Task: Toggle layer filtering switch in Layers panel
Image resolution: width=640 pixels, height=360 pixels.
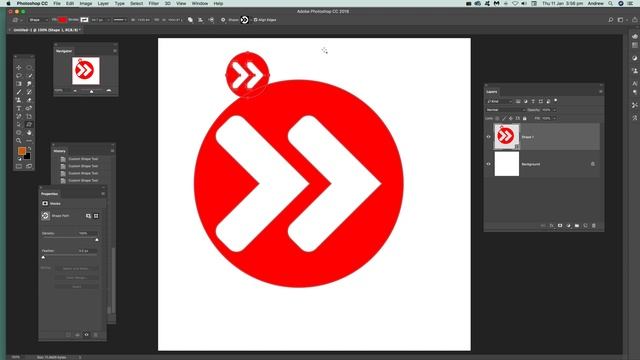Action: tap(556, 100)
